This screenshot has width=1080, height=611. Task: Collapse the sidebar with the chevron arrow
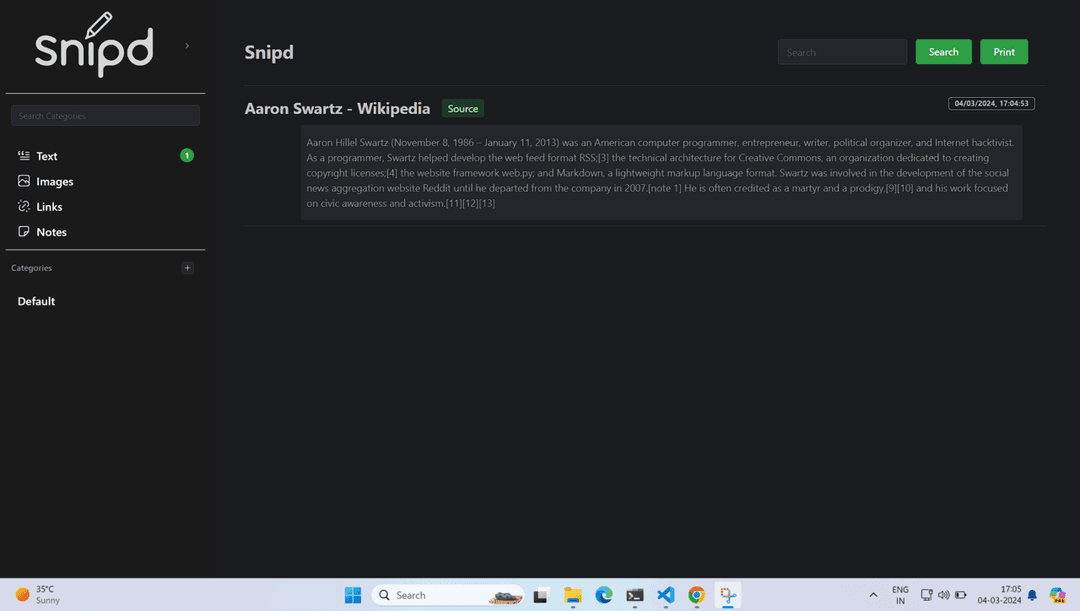(x=187, y=46)
